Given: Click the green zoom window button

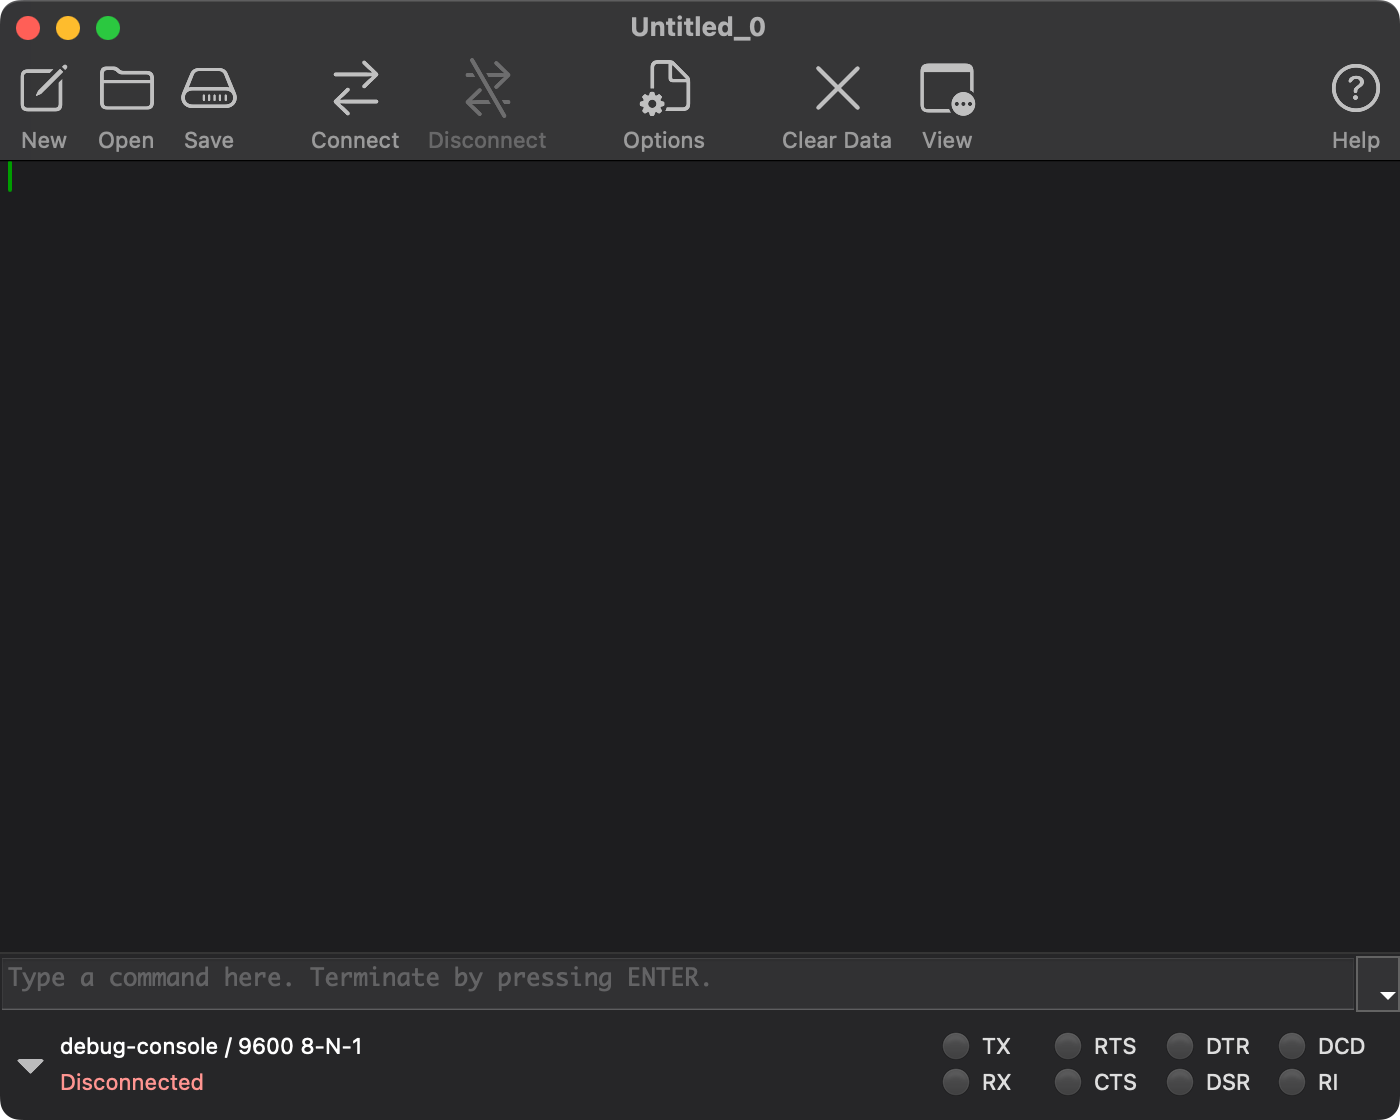Looking at the screenshot, I should (108, 28).
